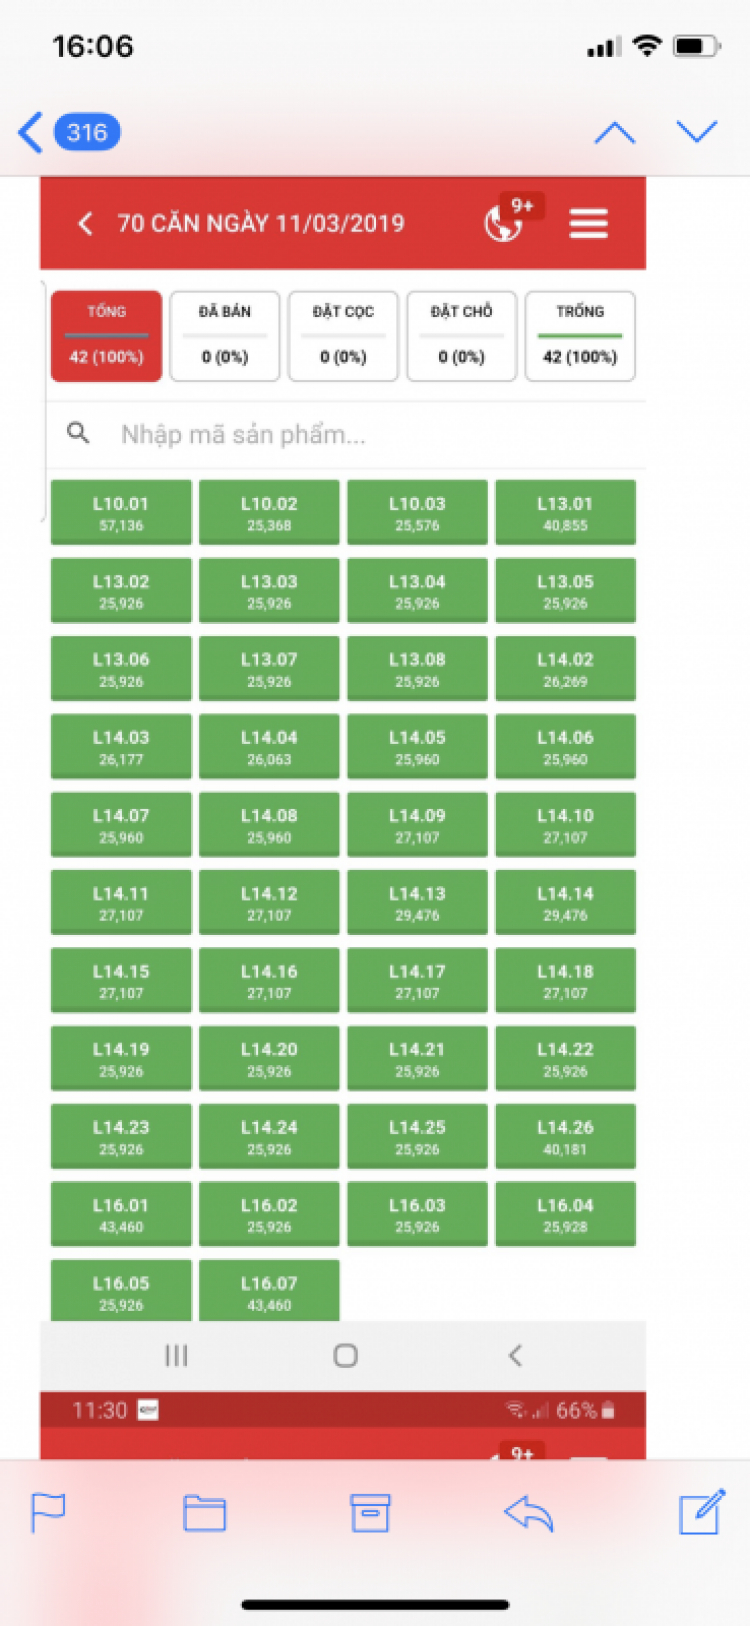Screen dimensions: 750x1626
Task: Jump to next message with down chevron
Action: 697,132
